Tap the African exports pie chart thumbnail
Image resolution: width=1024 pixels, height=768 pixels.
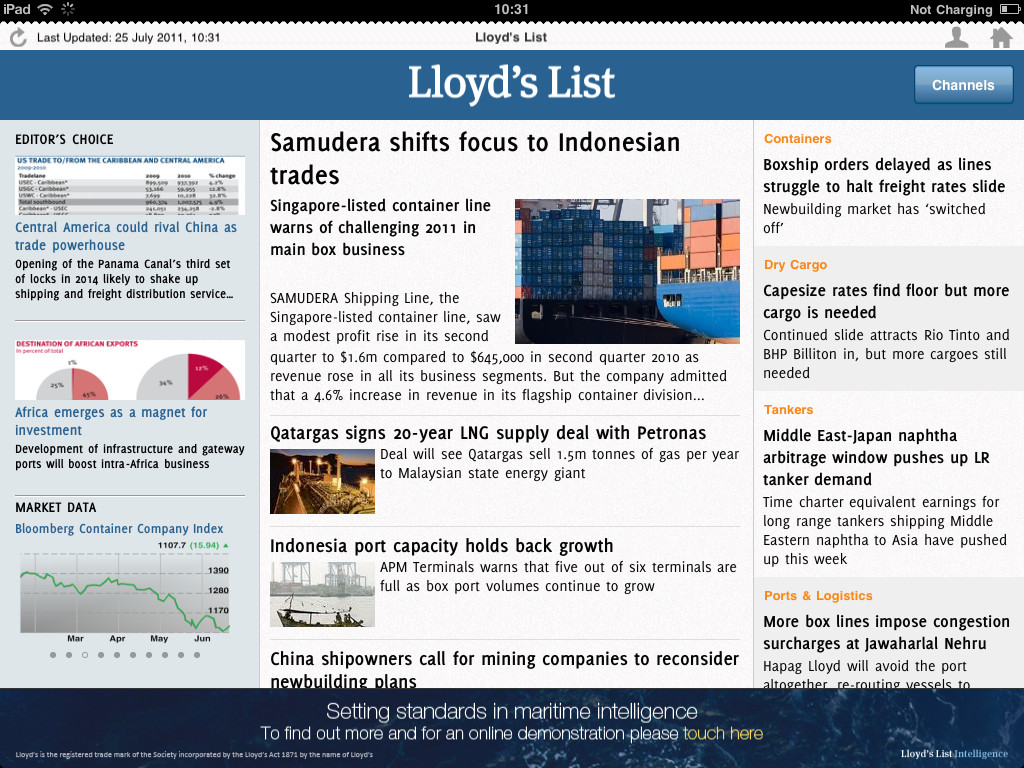(130, 370)
